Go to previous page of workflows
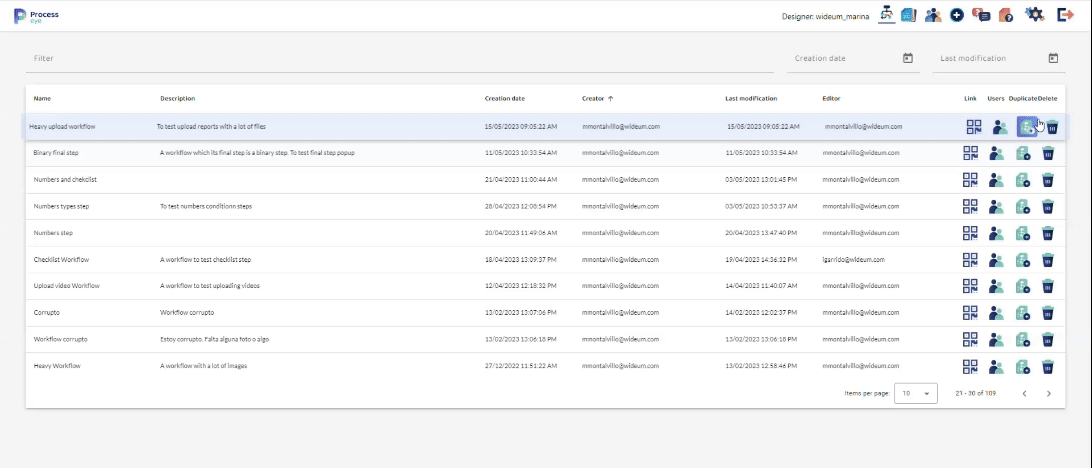1092x468 pixels. click(x=1023, y=393)
